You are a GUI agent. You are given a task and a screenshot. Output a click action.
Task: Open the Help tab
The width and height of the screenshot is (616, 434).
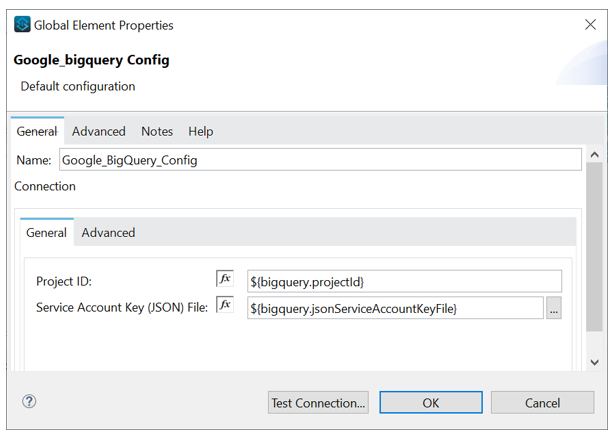click(x=200, y=131)
